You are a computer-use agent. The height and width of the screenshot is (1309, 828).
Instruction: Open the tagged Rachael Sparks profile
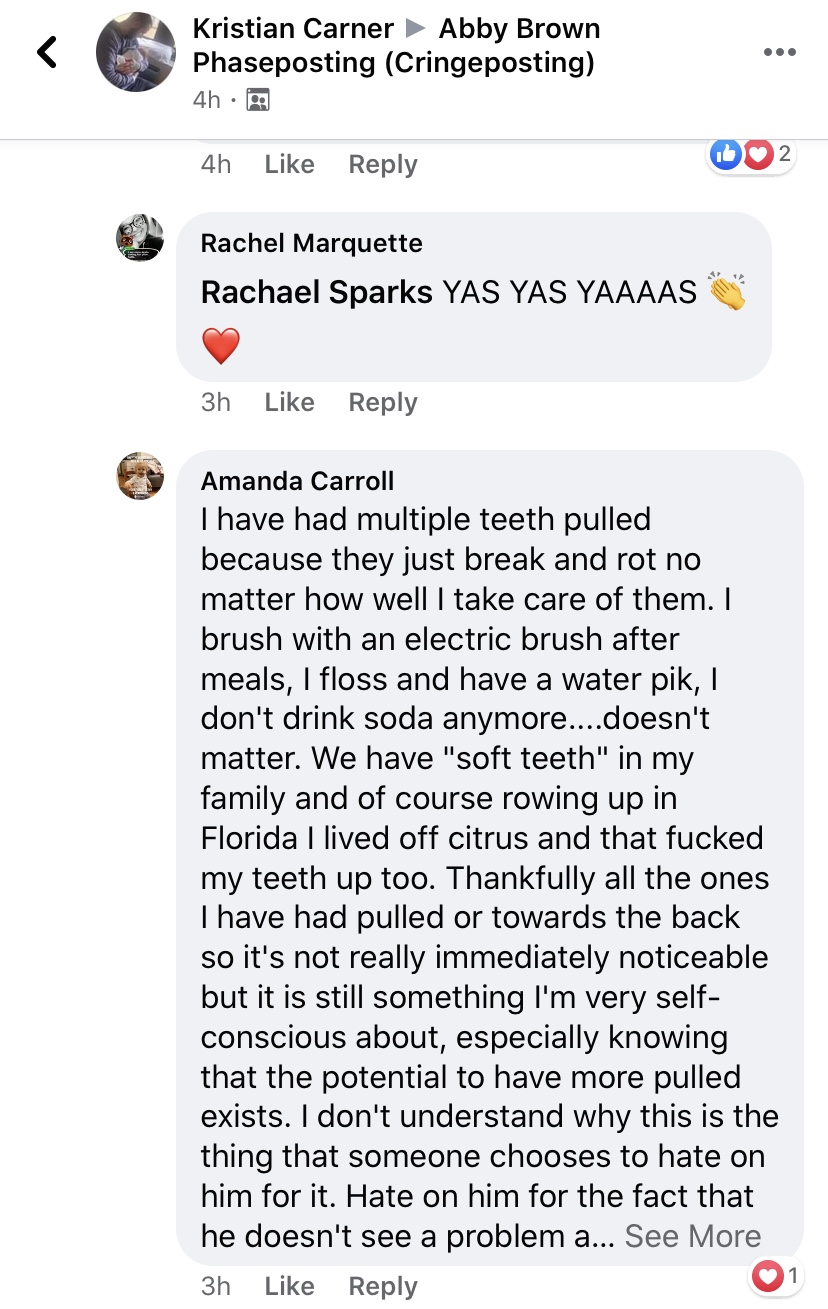pos(317,292)
